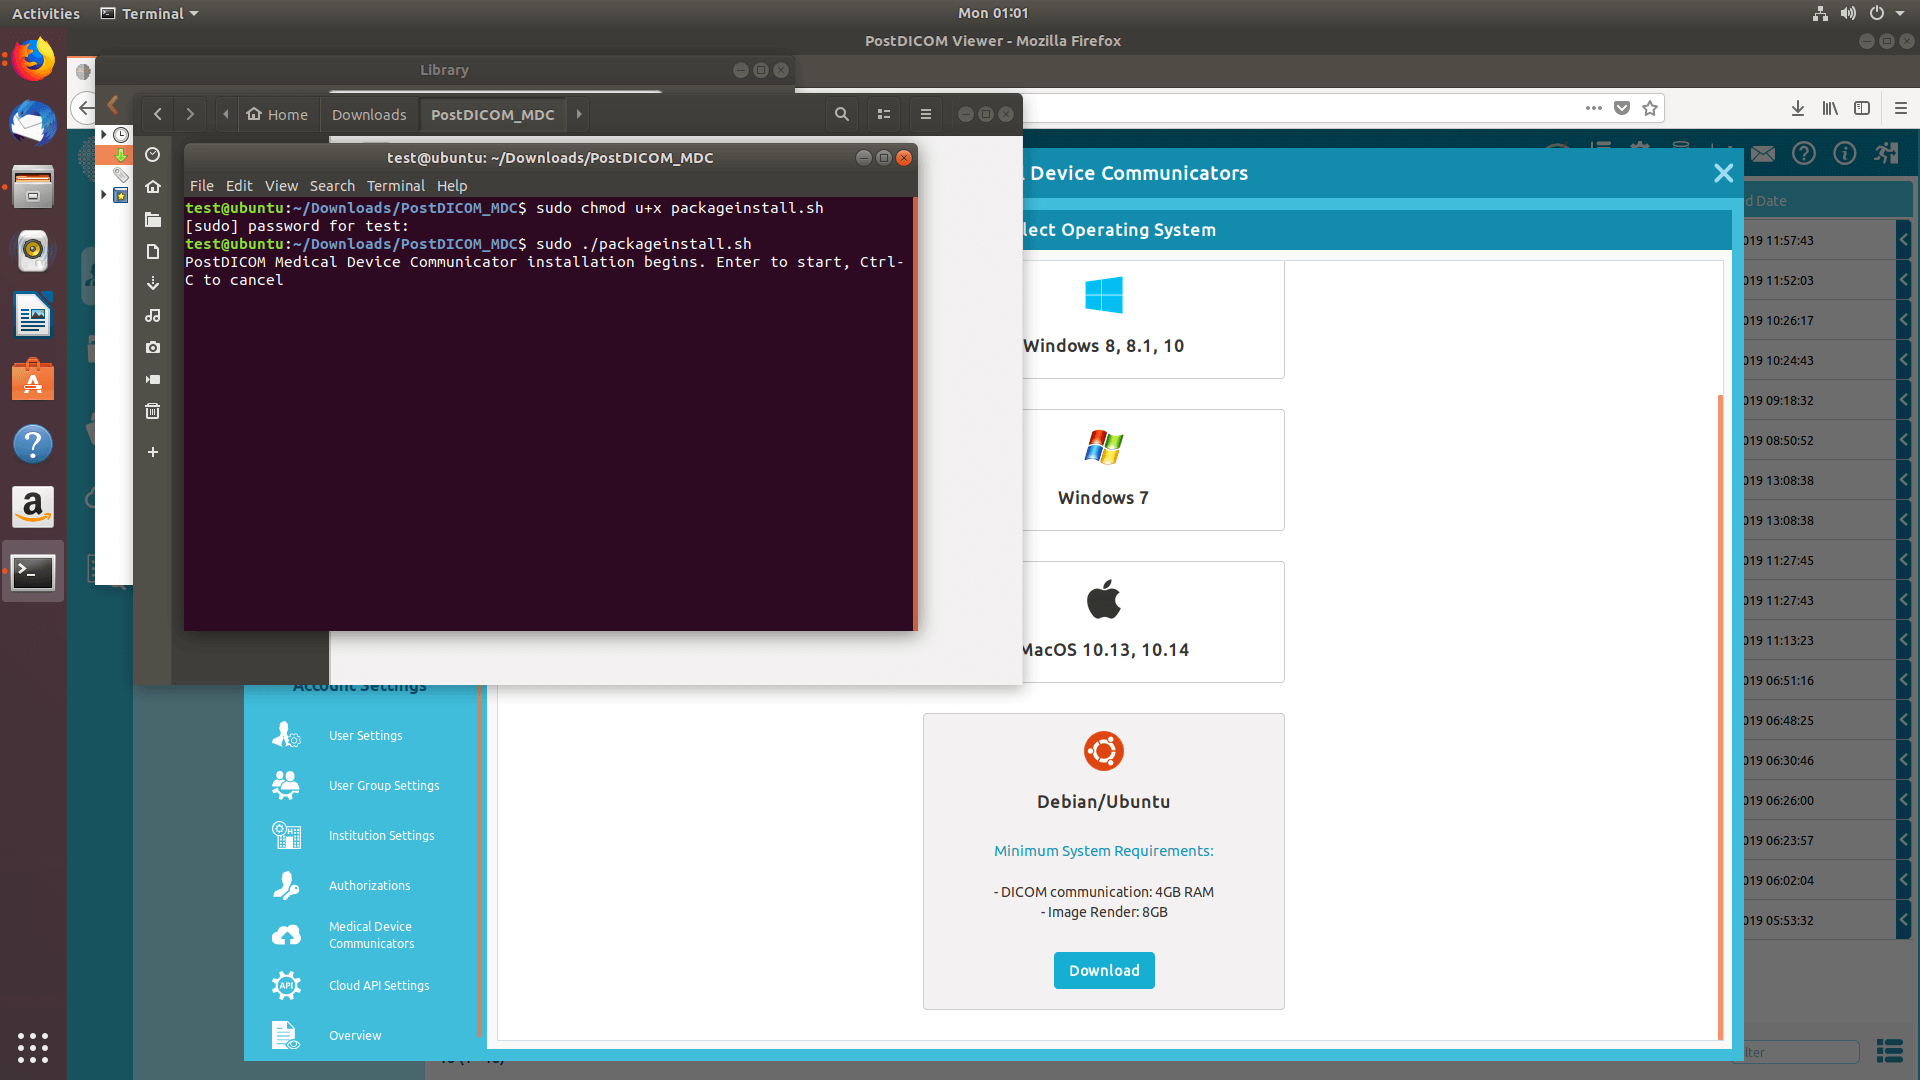The width and height of the screenshot is (1920, 1080).
Task: Select Medical Device Communicators in Account Settings sidebar
Action: 370,934
